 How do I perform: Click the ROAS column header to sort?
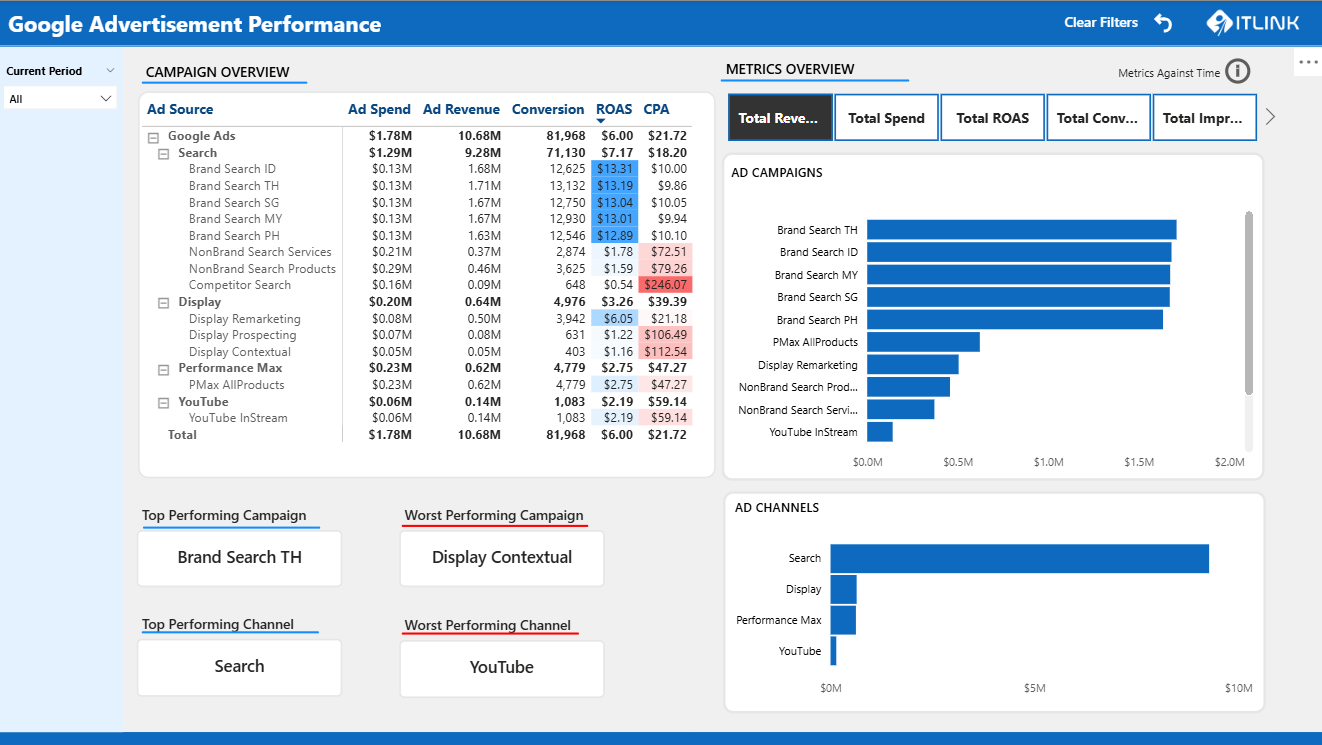pos(614,109)
